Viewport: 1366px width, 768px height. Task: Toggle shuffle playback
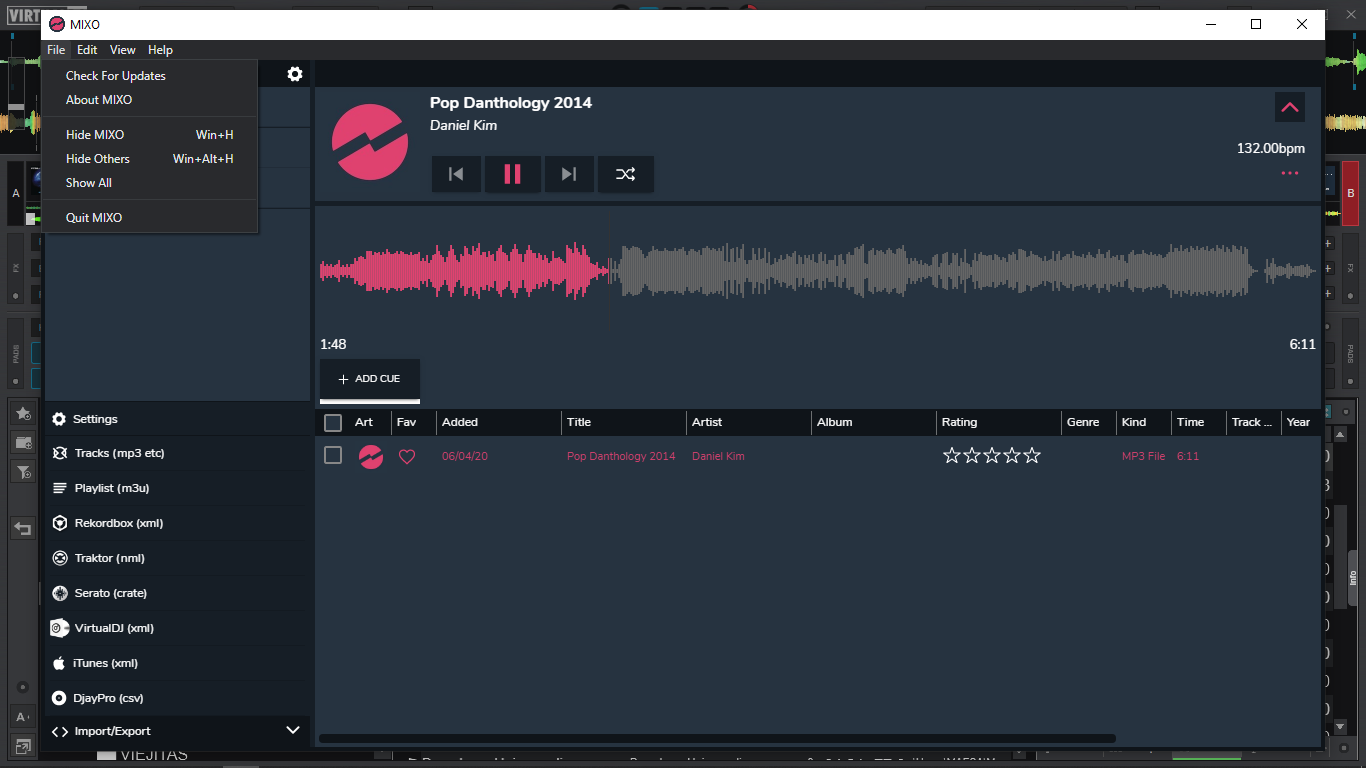pyautogui.click(x=626, y=174)
